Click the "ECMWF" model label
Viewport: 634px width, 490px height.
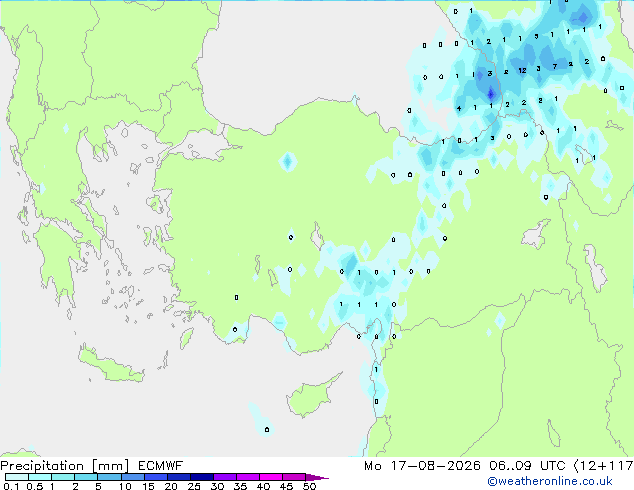161,466
